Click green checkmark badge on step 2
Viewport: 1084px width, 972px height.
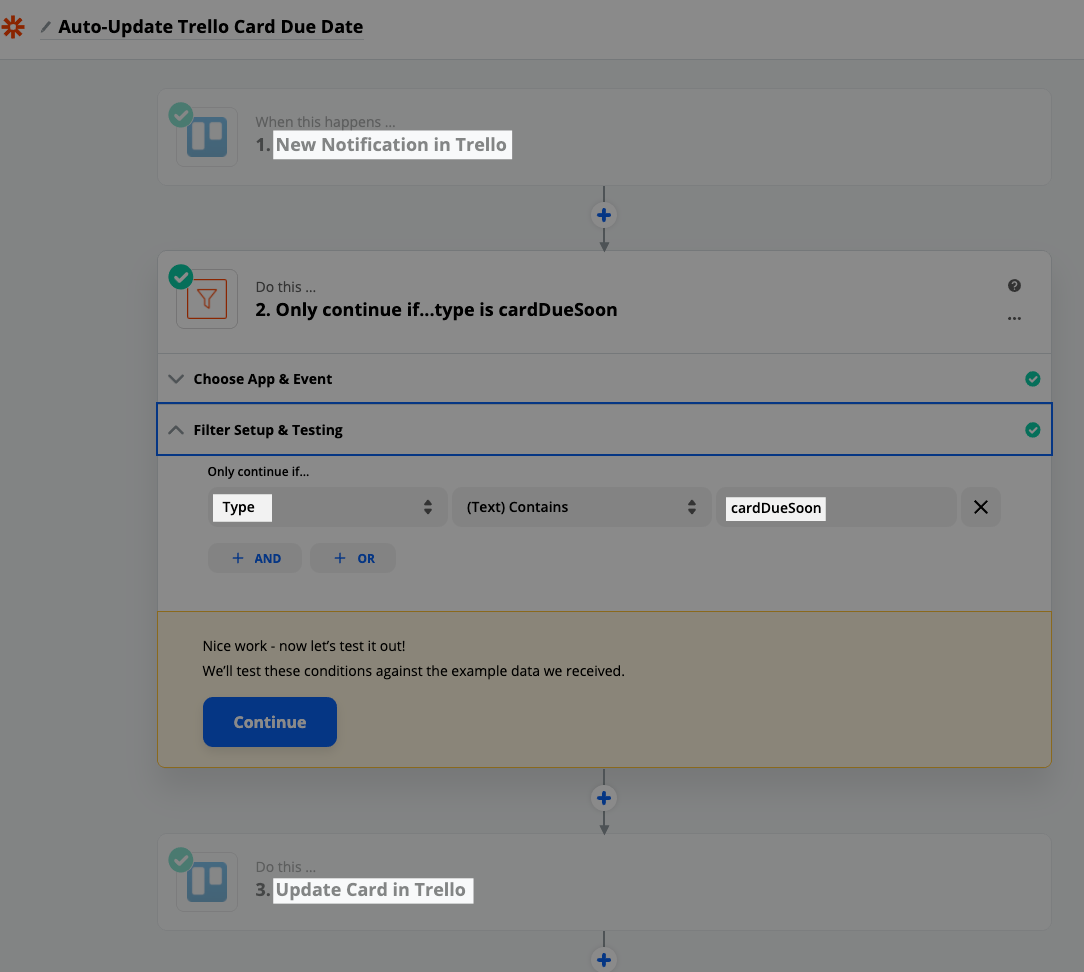pos(181,277)
